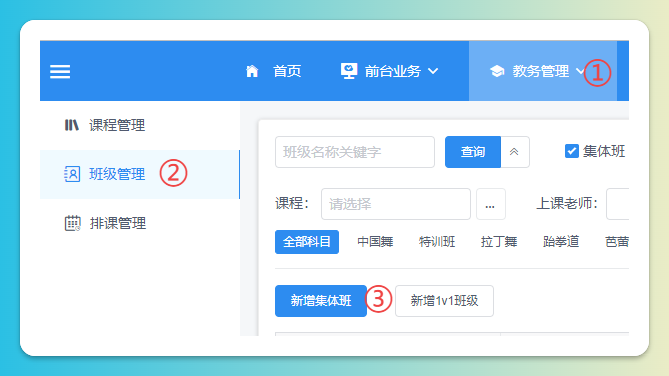Select the 跆拳道 subject filter
The image size is (669, 376).
coord(561,242)
